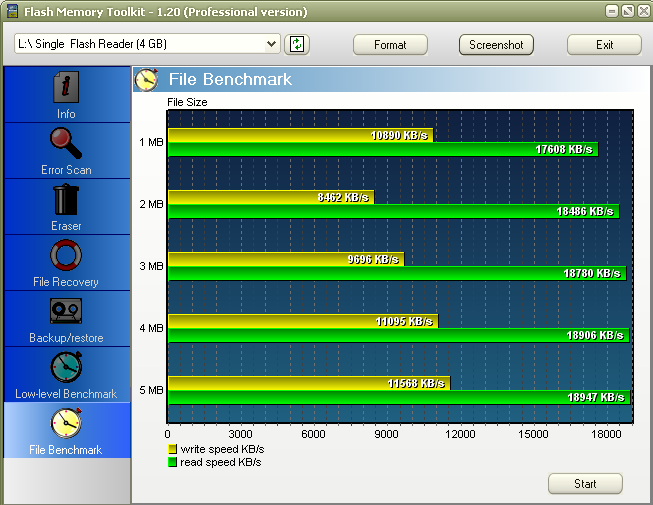
Task: Click the app icon in title bar
Action: (12, 11)
